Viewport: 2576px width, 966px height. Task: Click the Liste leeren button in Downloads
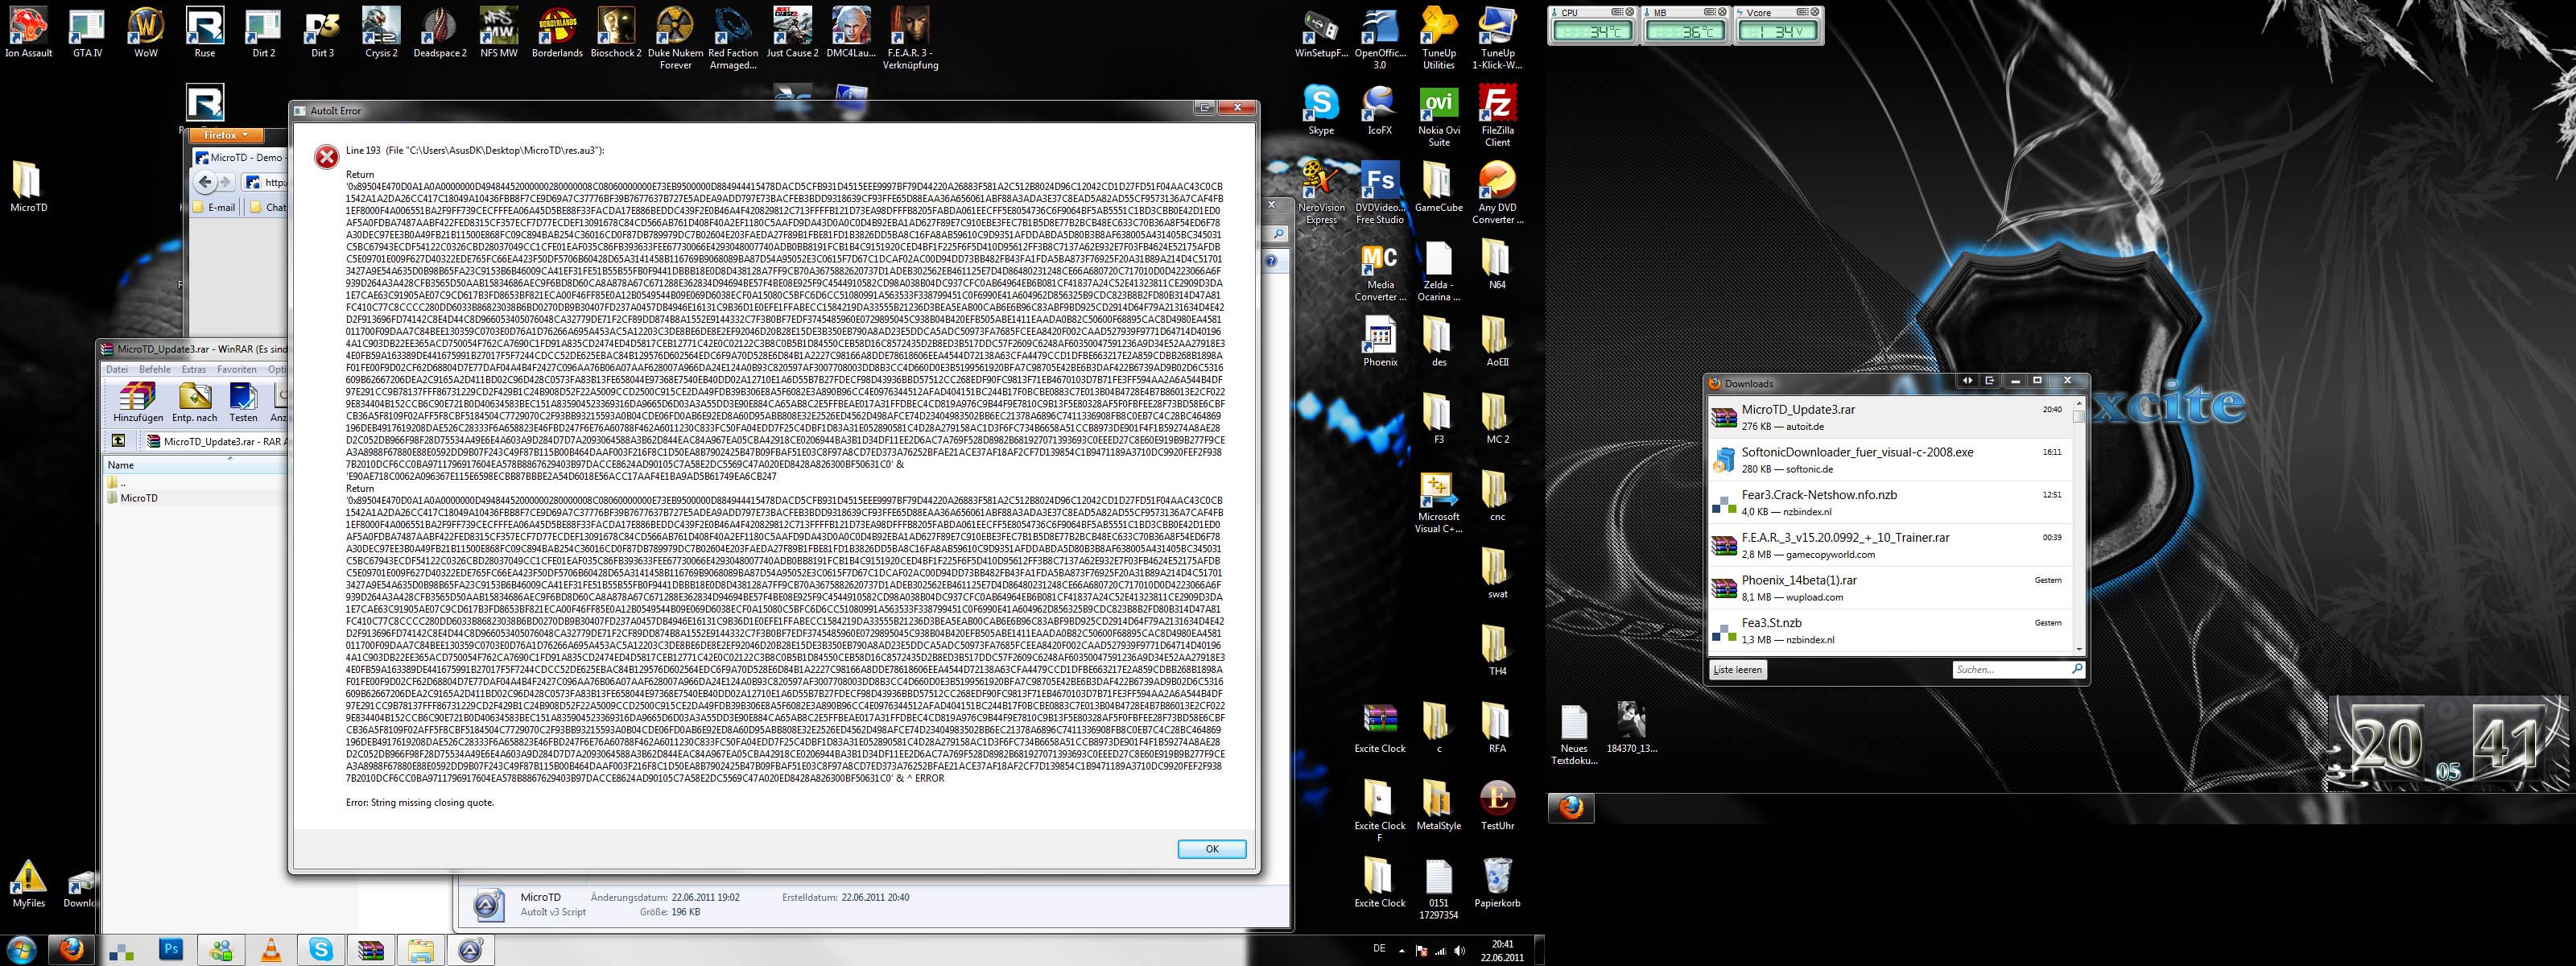[1738, 670]
